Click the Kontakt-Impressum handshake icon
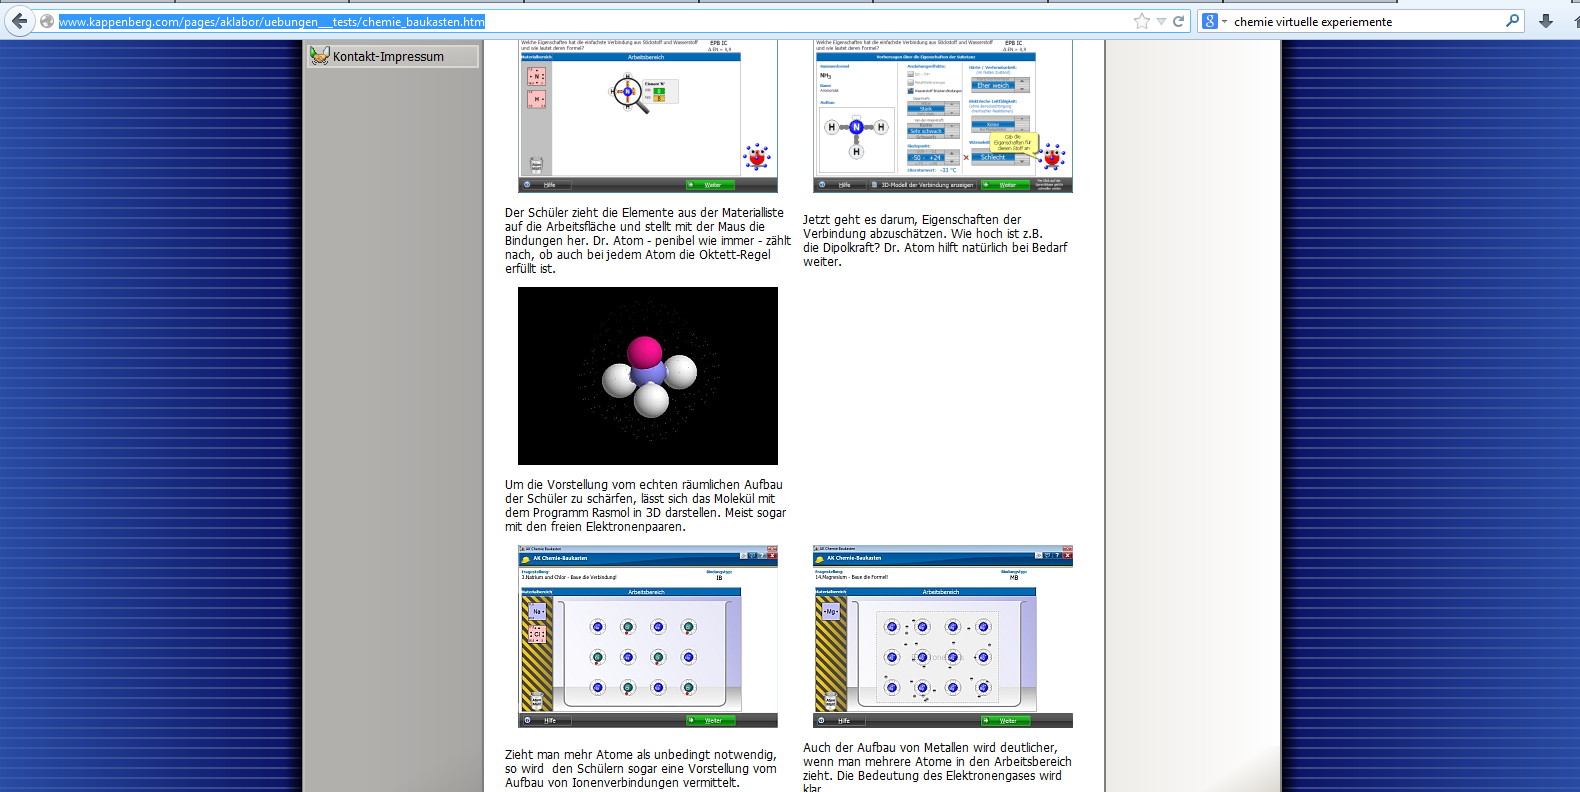Viewport: 1580px width, 792px height. (x=319, y=56)
